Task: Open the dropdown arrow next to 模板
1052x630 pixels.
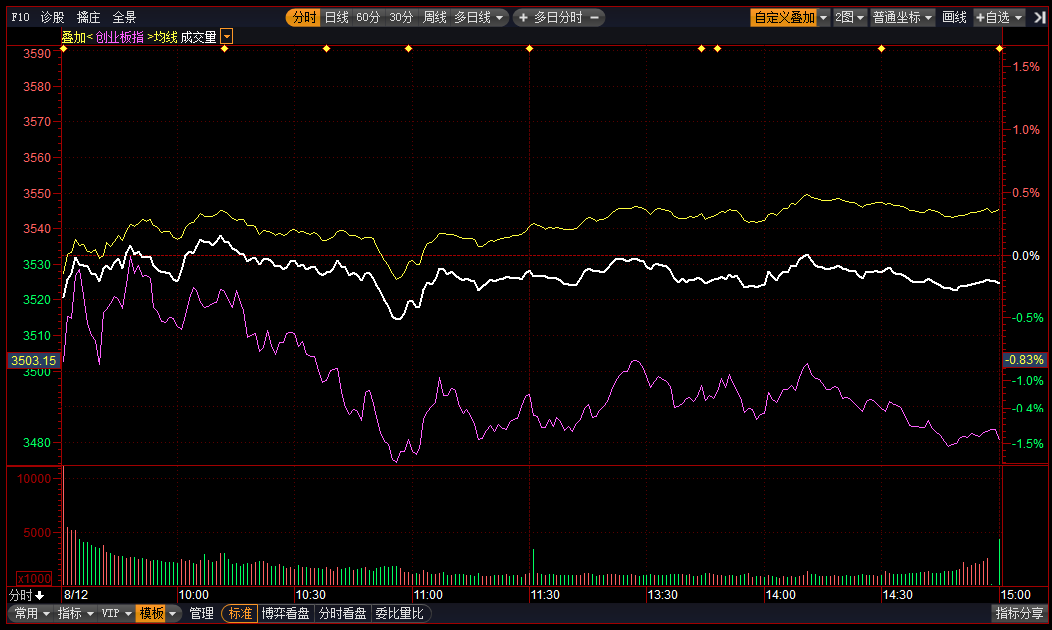Action: pos(173,613)
